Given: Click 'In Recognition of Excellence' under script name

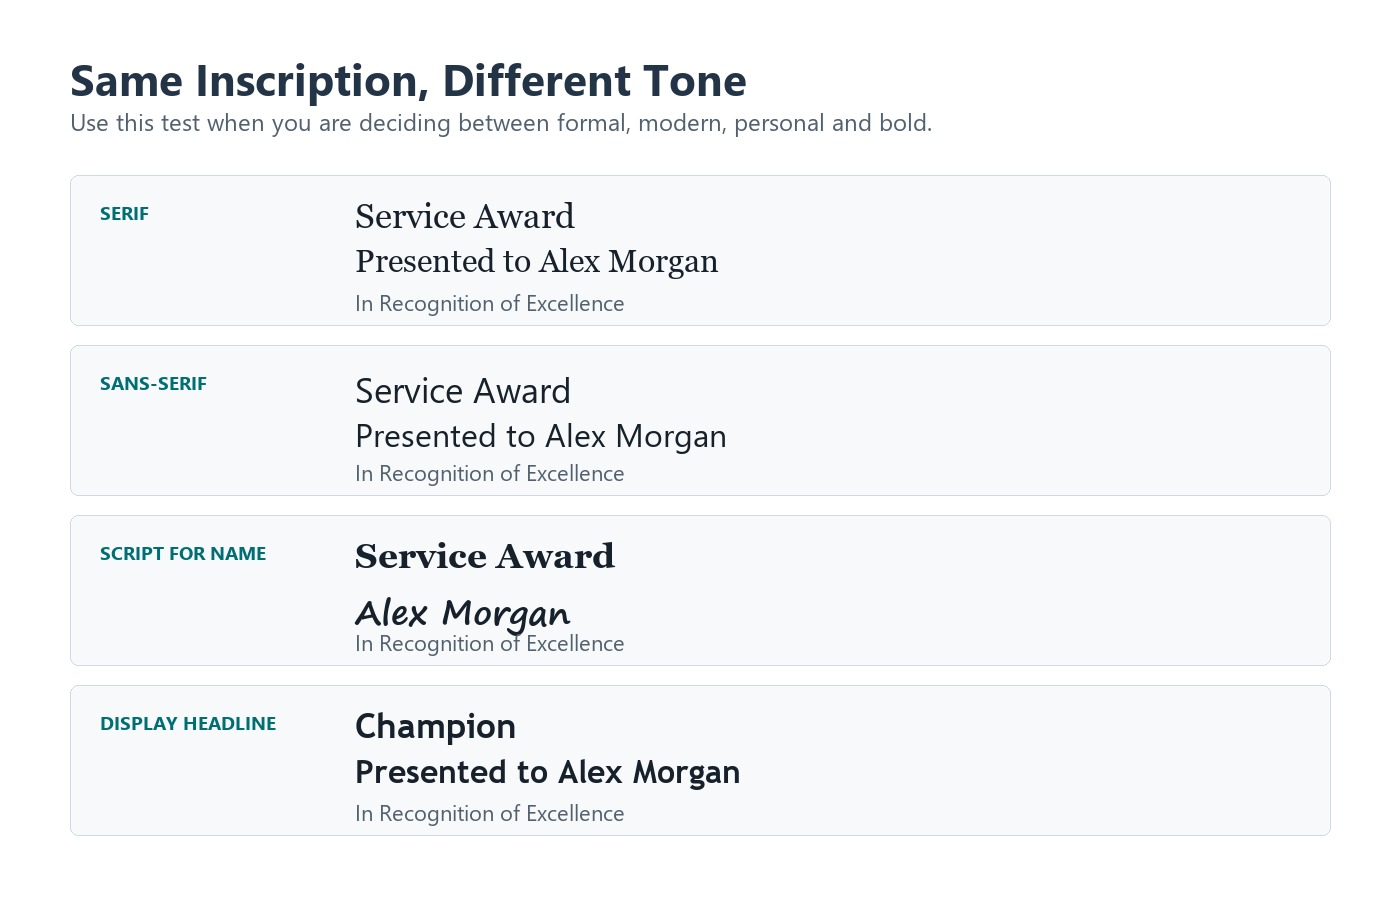Looking at the screenshot, I should (490, 644).
